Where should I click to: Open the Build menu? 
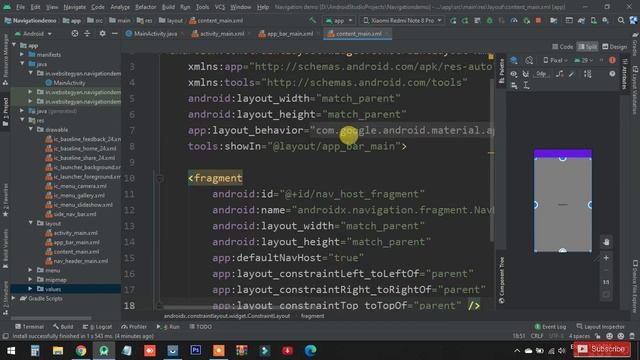(168, 7)
